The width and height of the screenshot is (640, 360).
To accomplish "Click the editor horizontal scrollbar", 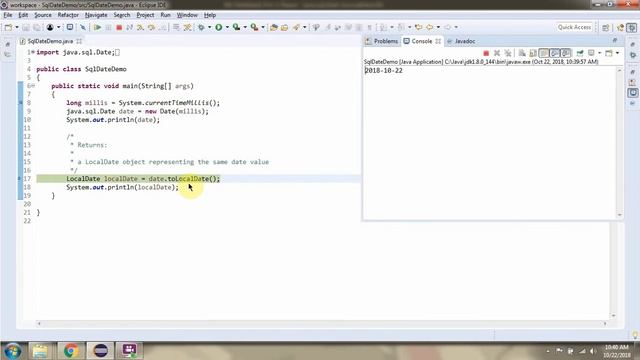I will (322, 323).
